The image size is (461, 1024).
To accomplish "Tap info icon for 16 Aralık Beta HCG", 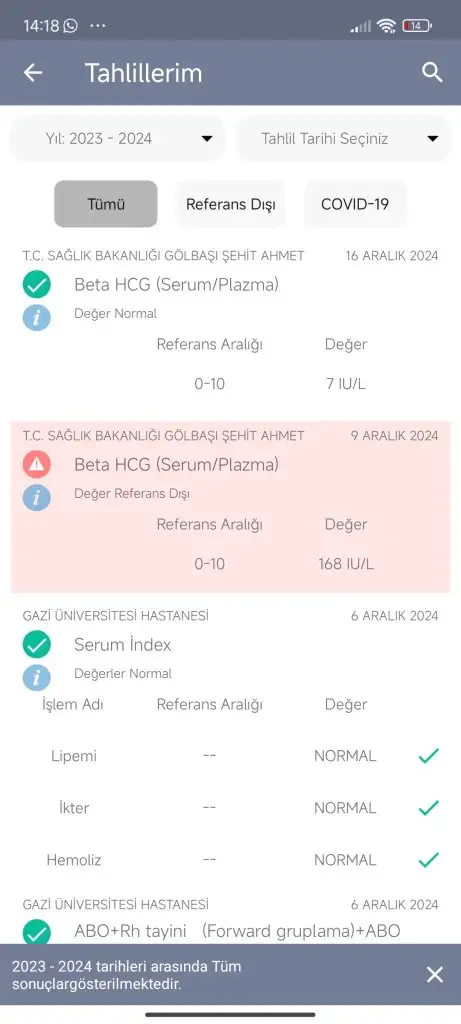I will (x=37, y=317).
